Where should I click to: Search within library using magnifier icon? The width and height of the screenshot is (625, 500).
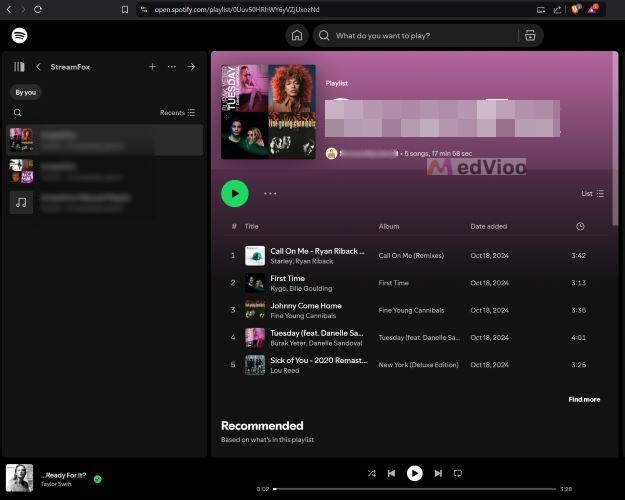[x=18, y=112]
